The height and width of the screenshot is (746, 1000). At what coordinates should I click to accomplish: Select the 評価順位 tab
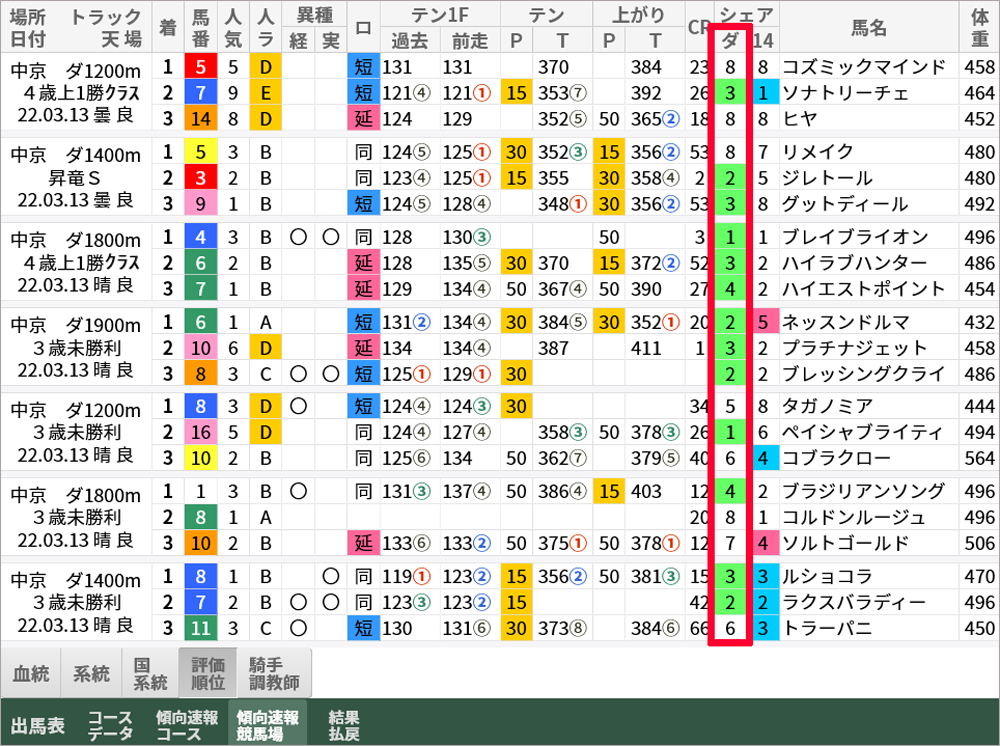pyautogui.click(x=208, y=673)
